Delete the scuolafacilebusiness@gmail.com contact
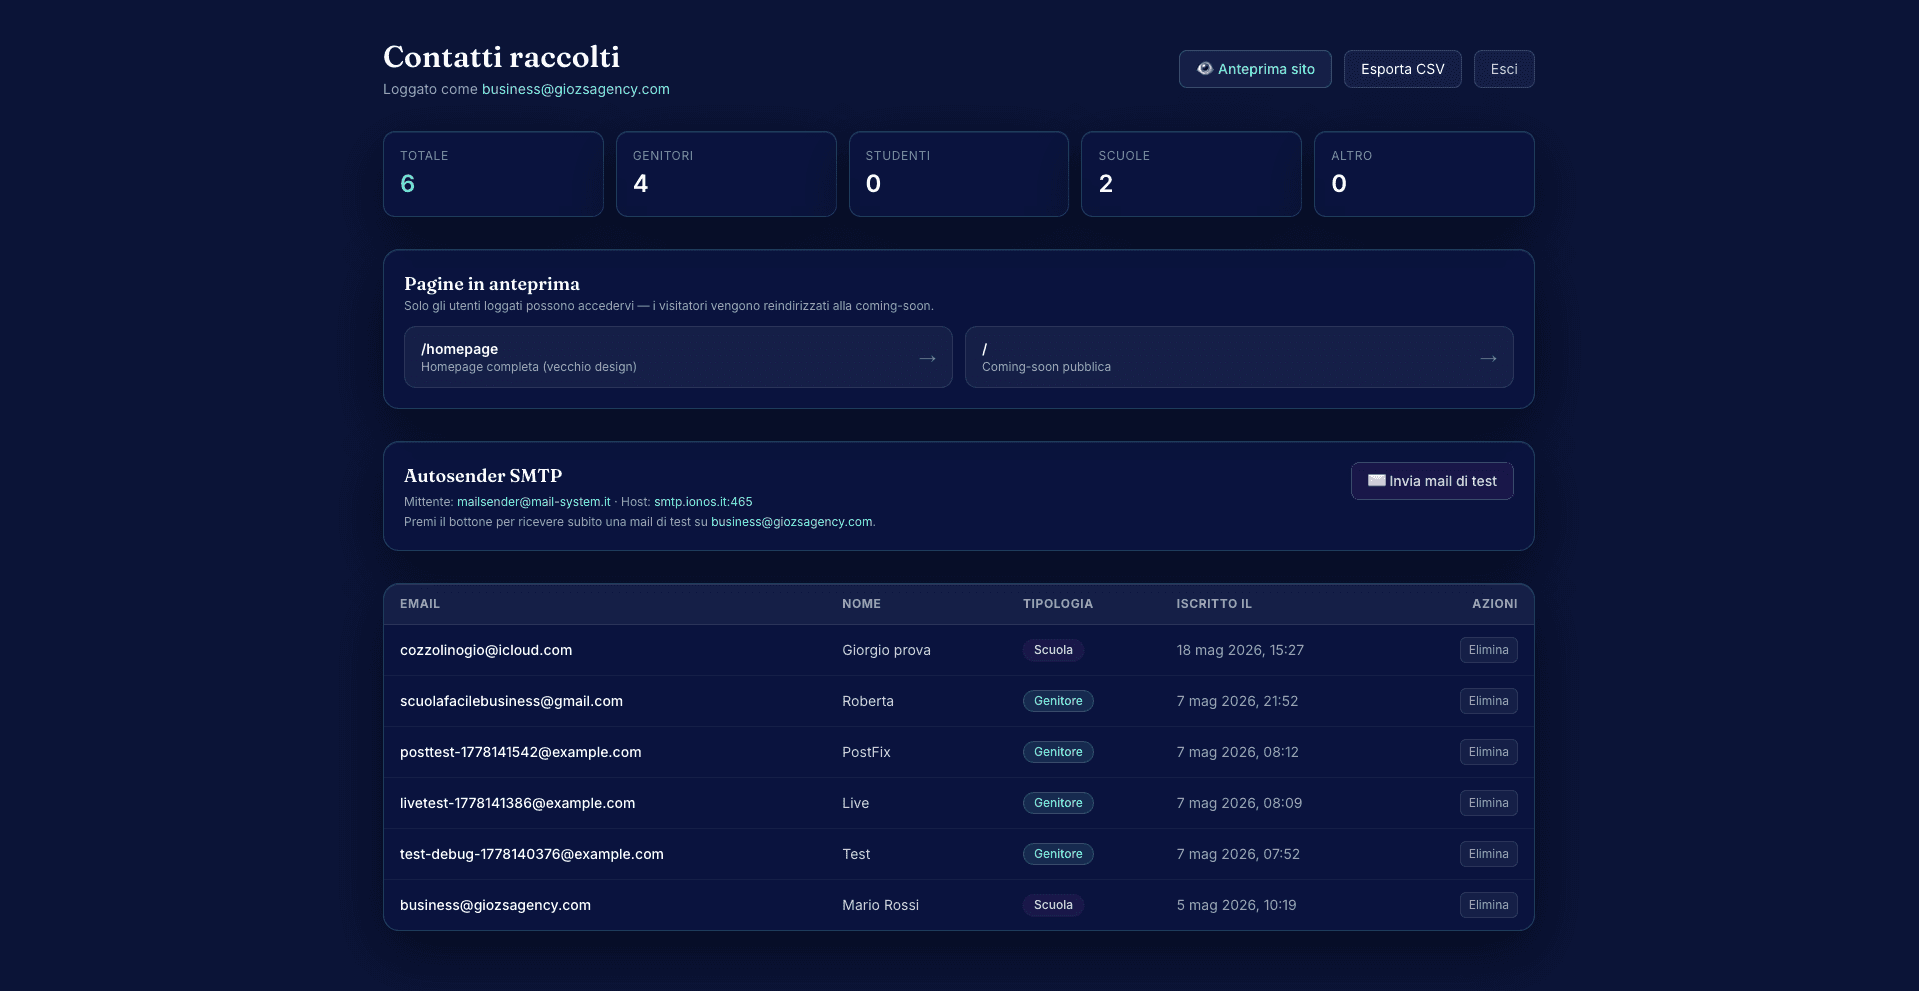 click(1488, 701)
